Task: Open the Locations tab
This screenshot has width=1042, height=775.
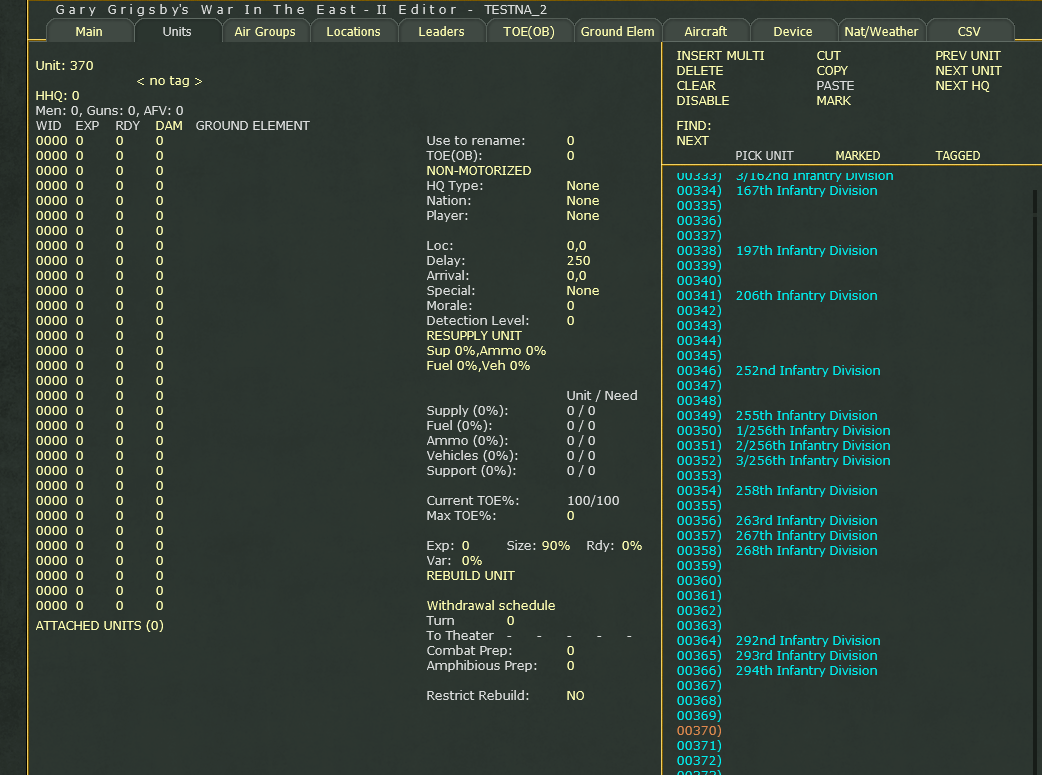Action: coord(353,31)
